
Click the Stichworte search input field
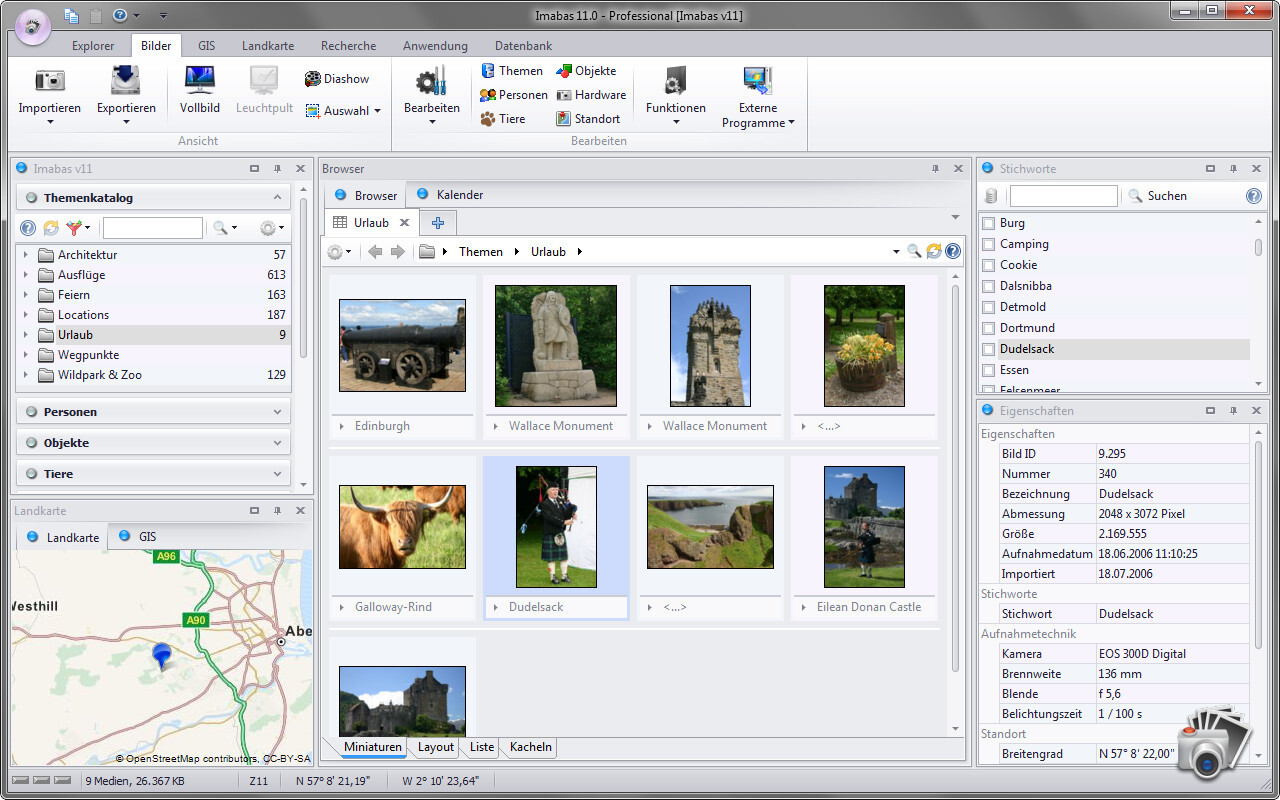(x=1063, y=196)
